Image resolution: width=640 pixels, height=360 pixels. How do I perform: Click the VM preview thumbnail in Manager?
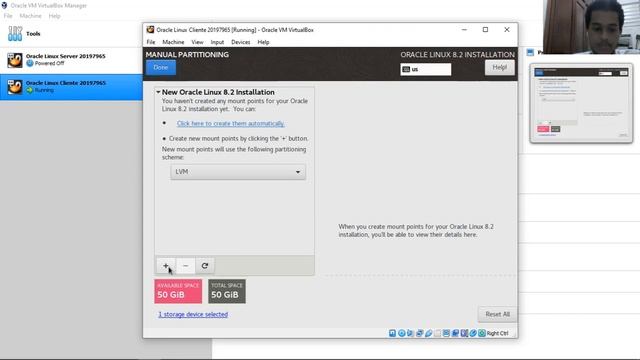click(581, 103)
